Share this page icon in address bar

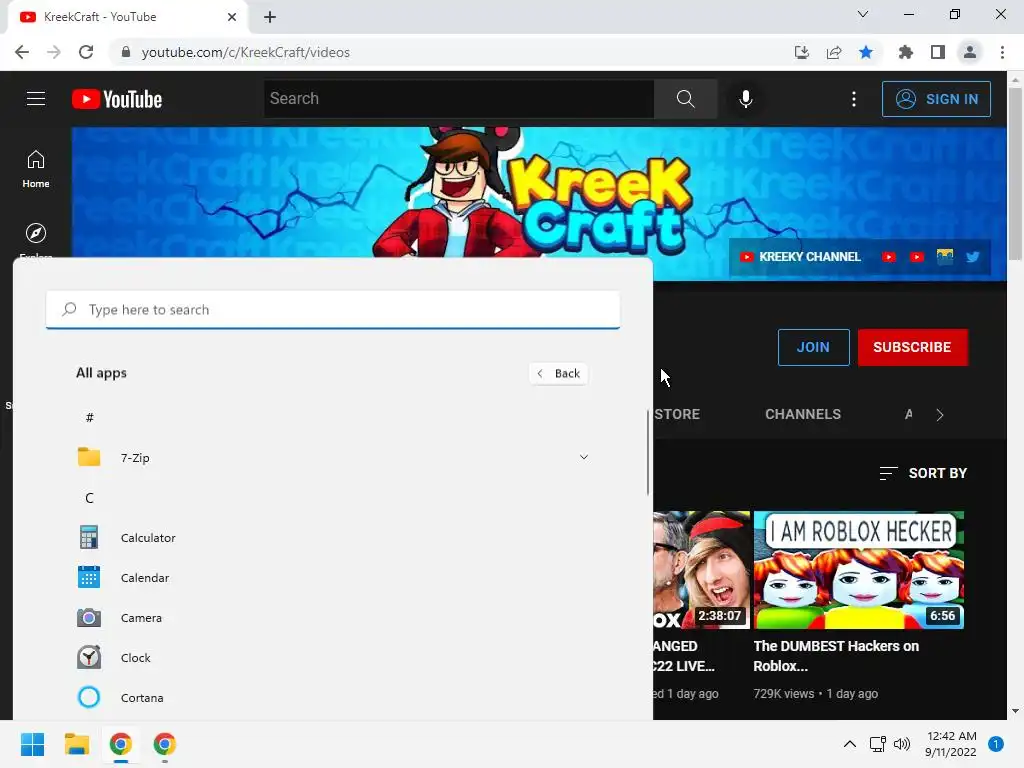click(x=834, y=52)
